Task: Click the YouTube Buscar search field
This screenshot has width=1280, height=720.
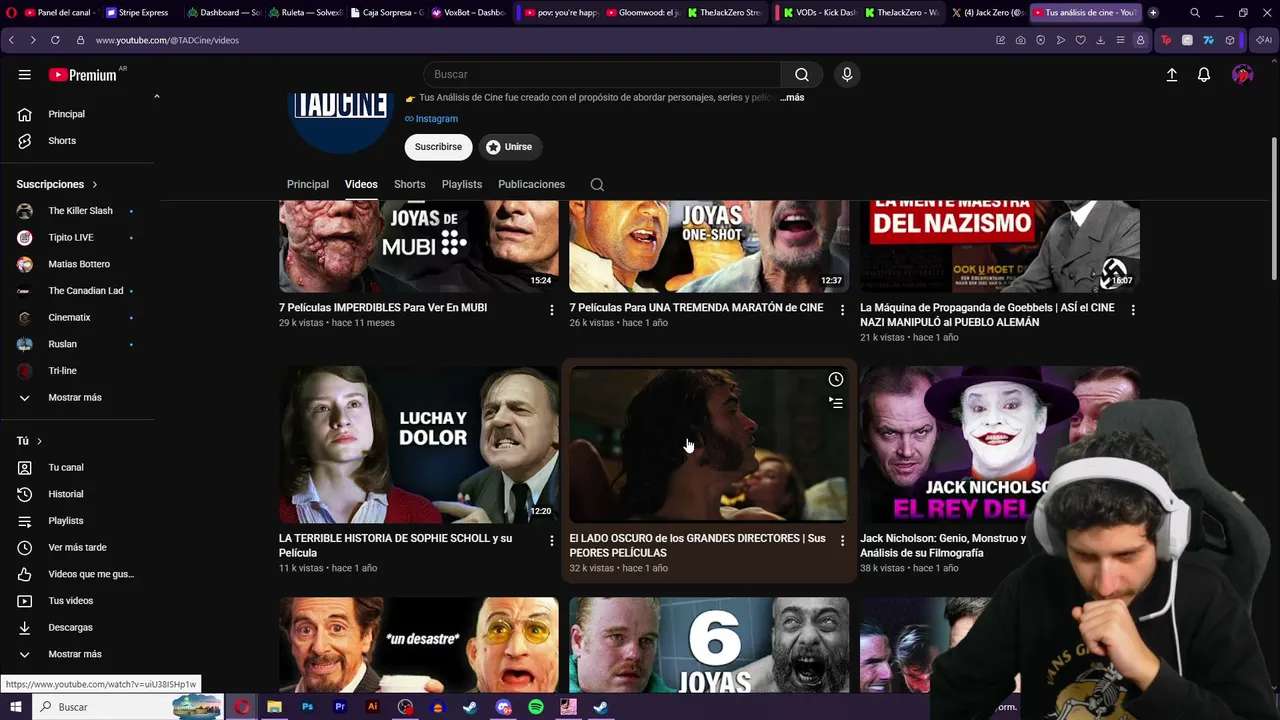Action: click(x=602, y=75)
